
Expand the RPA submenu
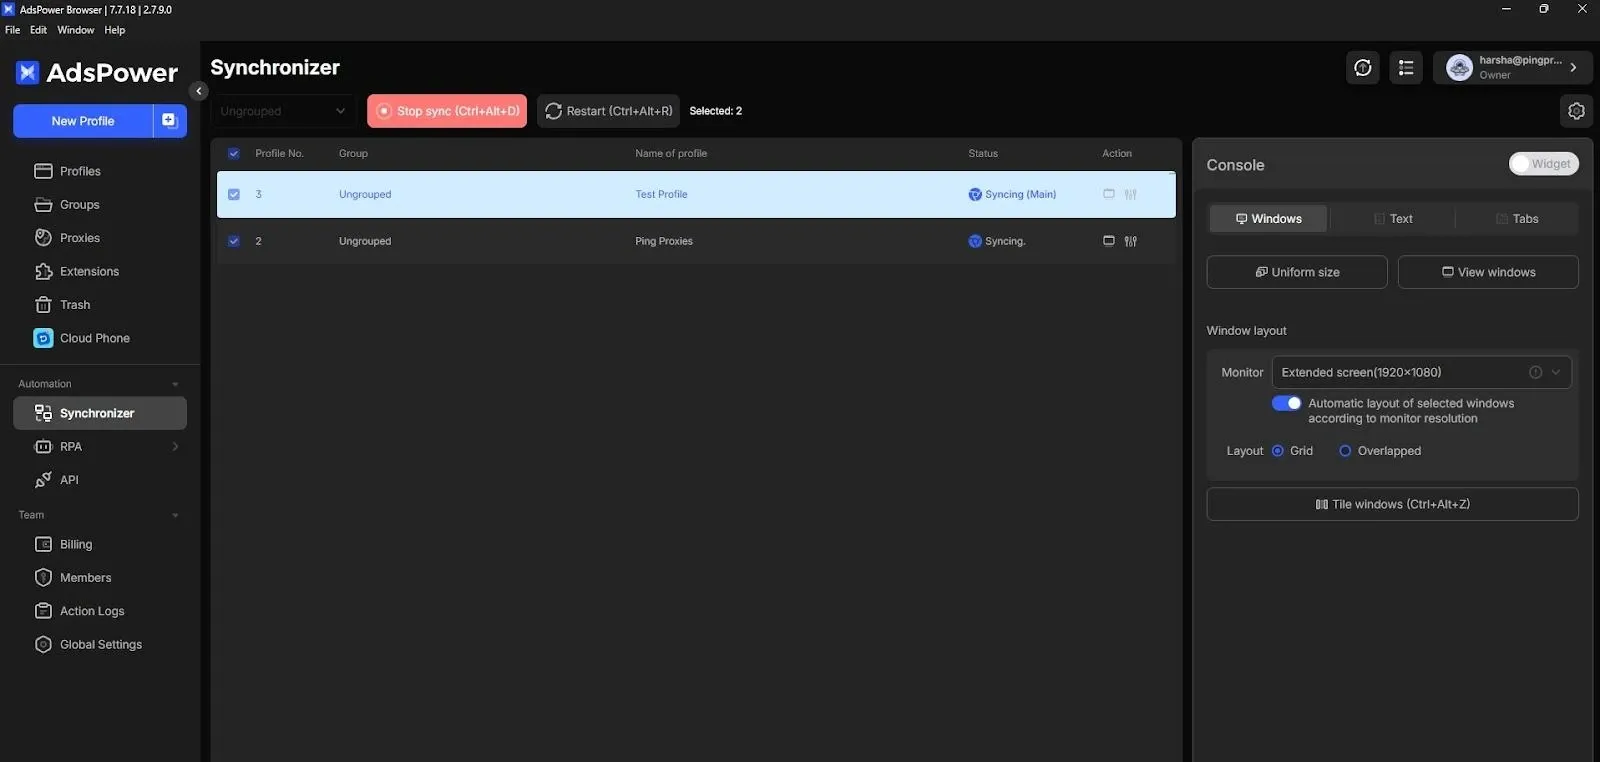[175, 447]
